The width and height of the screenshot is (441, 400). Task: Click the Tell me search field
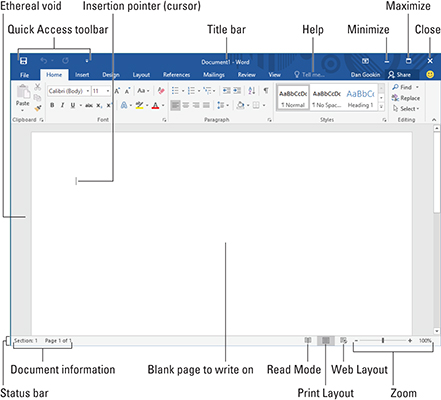coord(309,75)
